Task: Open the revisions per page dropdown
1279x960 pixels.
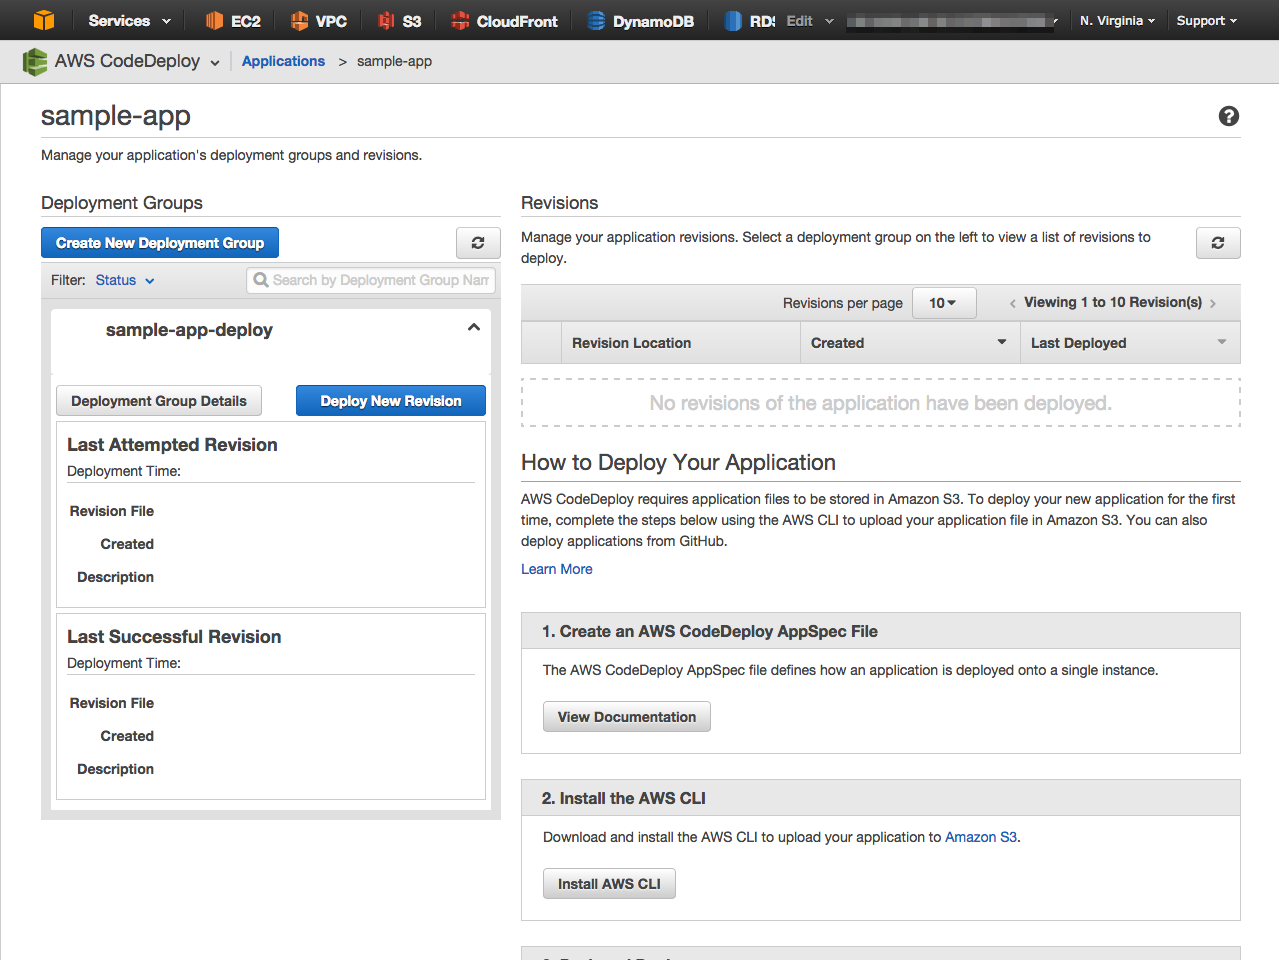Action: point(943,302)
